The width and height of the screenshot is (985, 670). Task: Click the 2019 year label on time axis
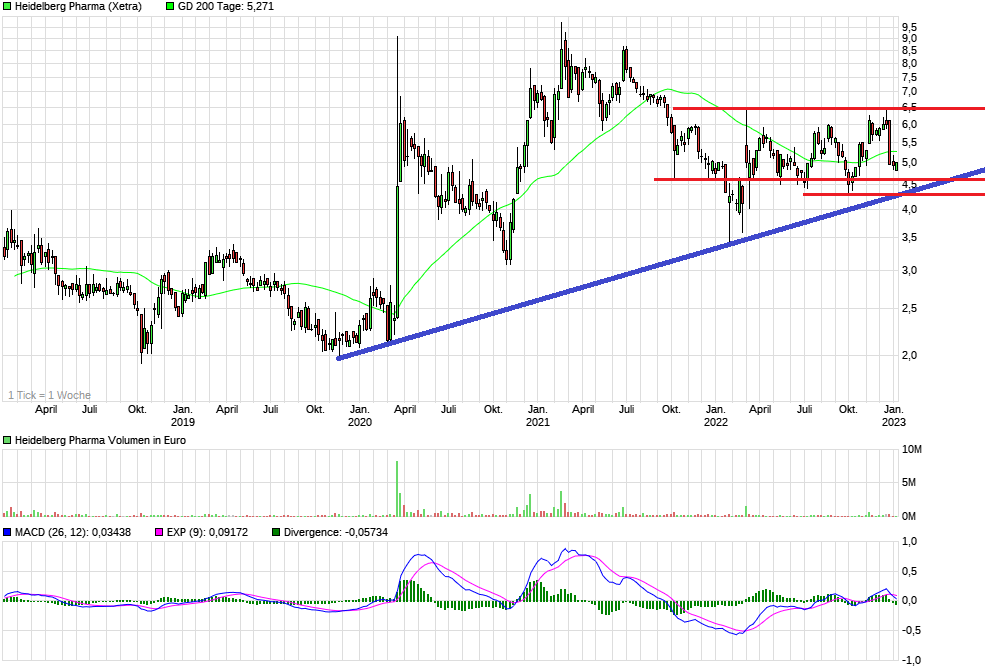click(183, 422)
